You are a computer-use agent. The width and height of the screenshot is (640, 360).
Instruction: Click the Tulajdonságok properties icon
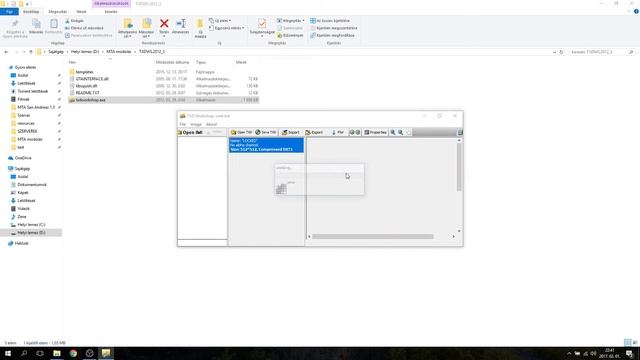(262, 23)
